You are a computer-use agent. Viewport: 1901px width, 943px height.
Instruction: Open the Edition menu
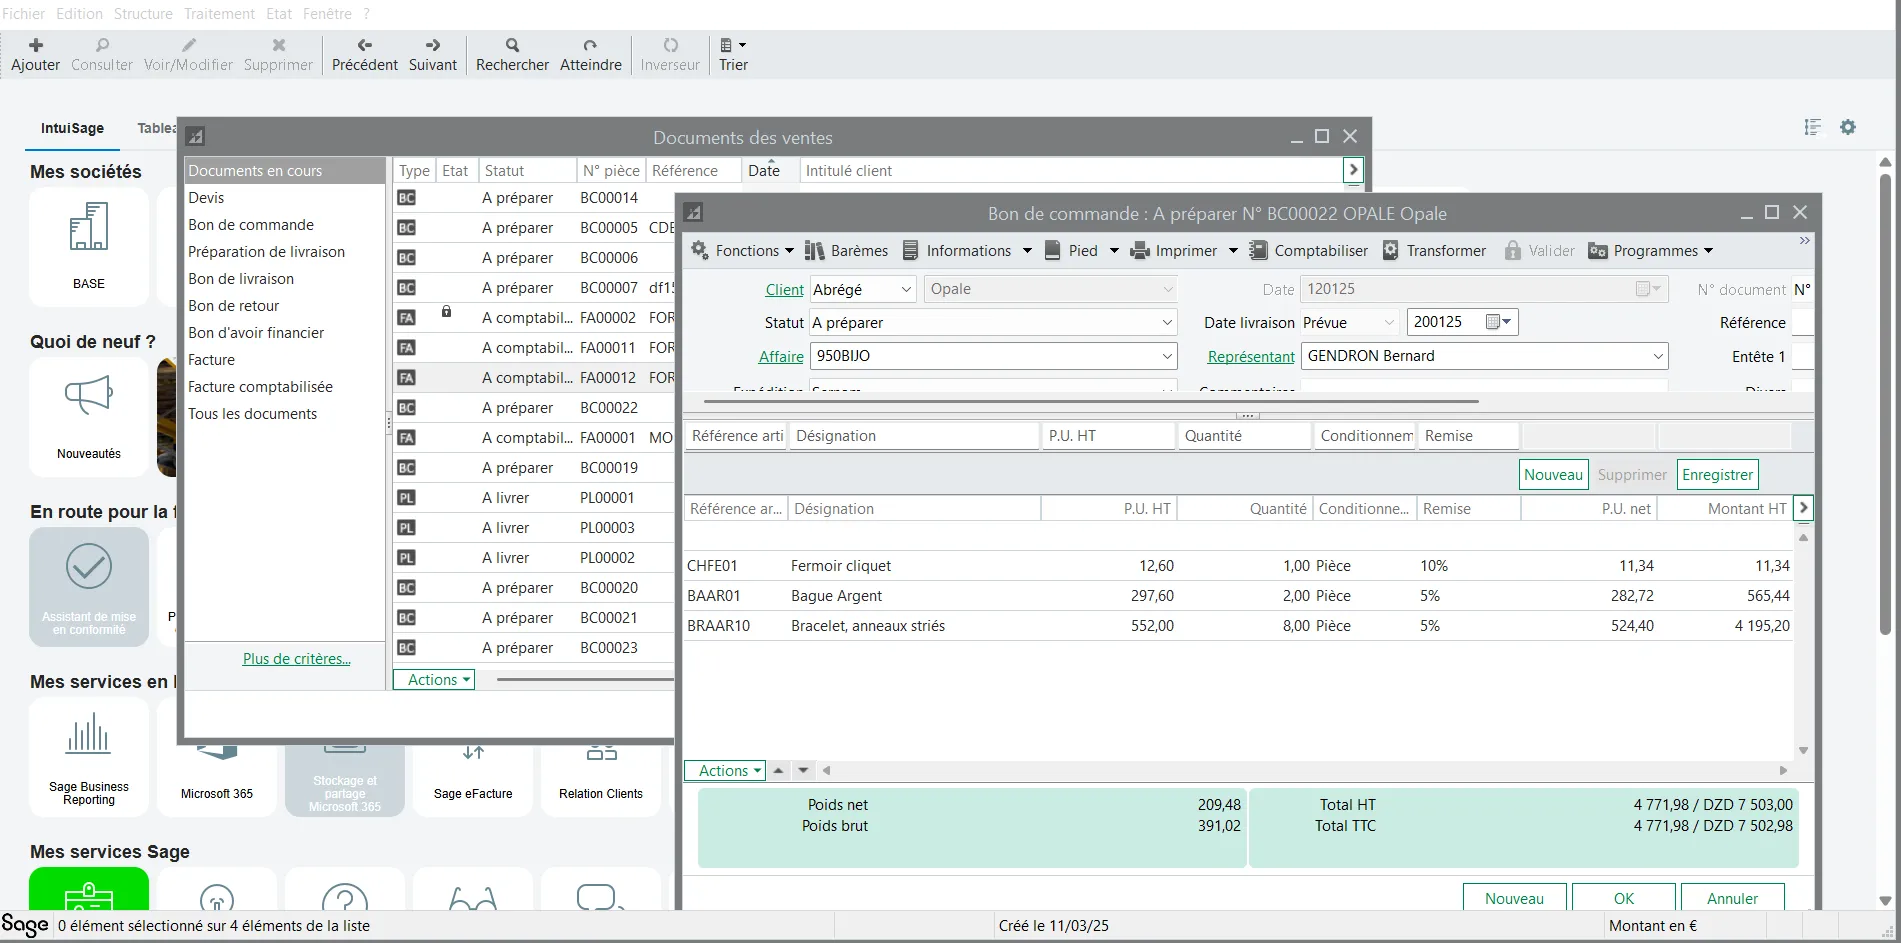tap(79, 14)
